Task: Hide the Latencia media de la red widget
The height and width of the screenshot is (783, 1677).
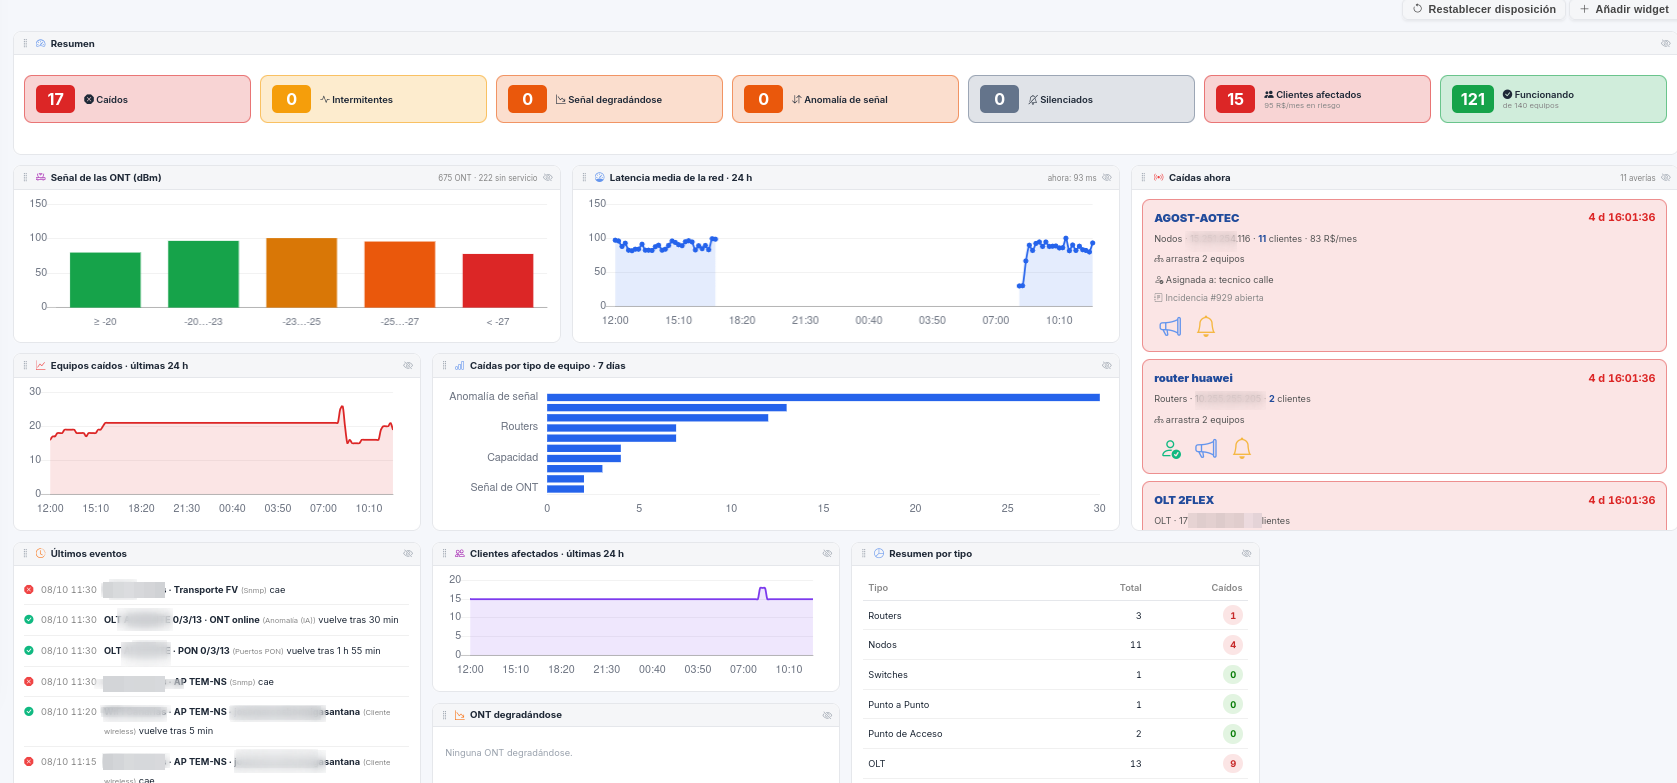Action: point(1107,178)
